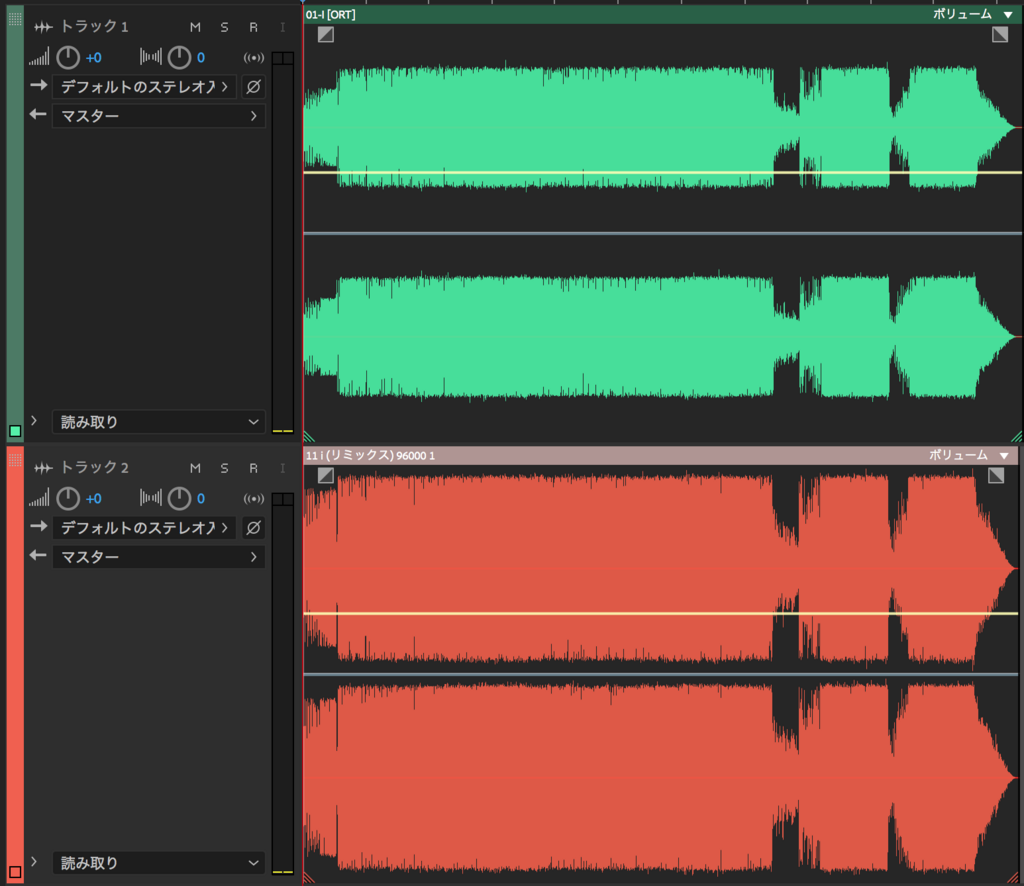The width and height of the screenshot is (1024, 886).
Task: Click bottom-right resize corner of red clip
Action: pyautogui.click(x=1012, y=878)
